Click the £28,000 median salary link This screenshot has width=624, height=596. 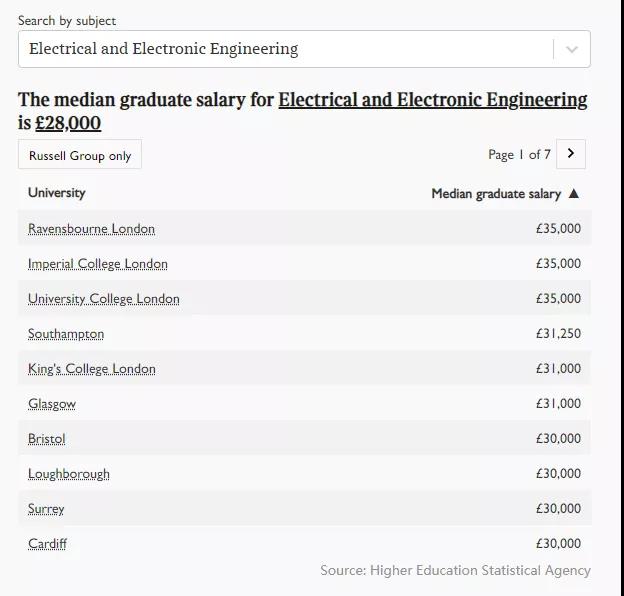68,123
